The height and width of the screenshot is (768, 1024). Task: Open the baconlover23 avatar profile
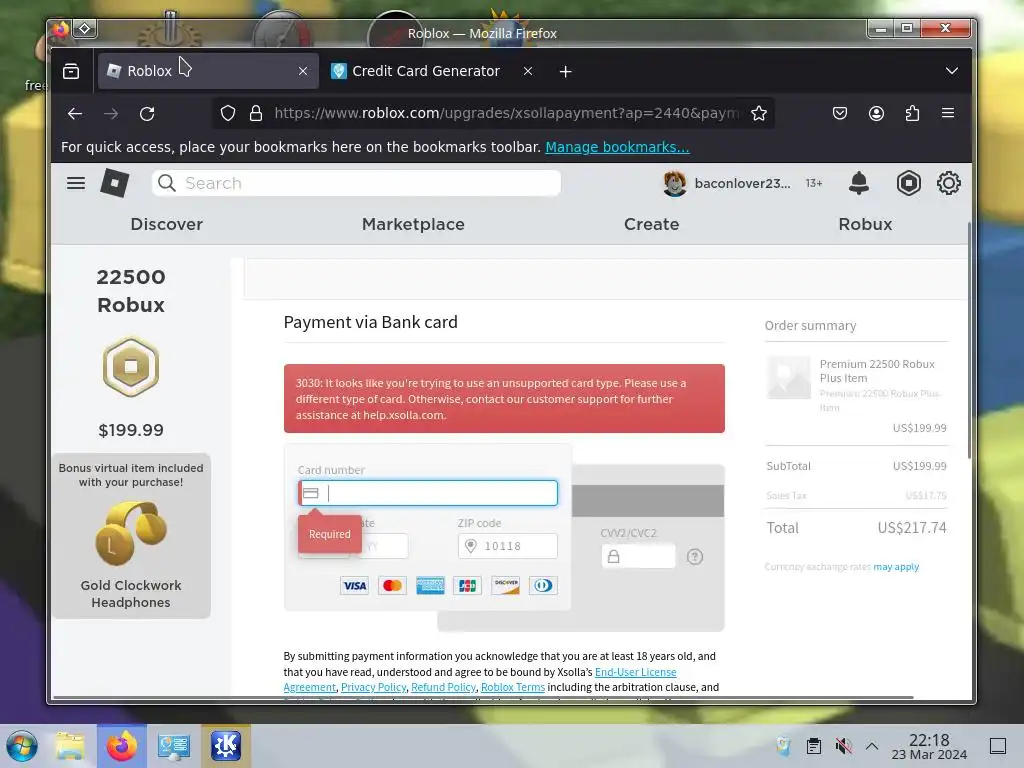tap(674, 184)
